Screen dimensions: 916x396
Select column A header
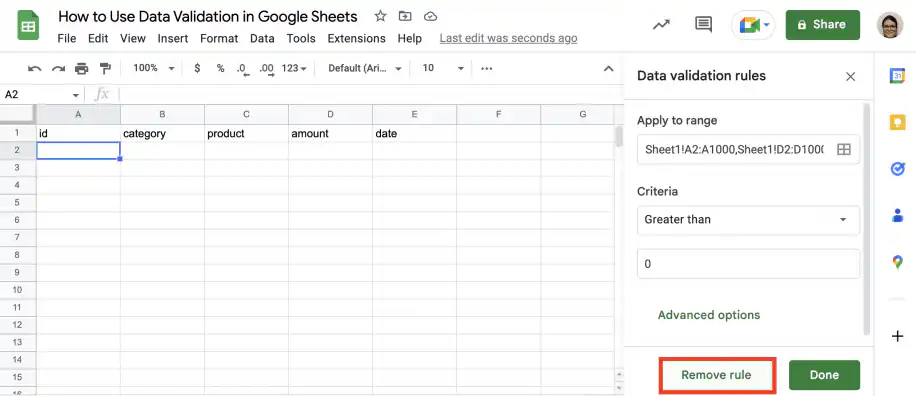coord(78,114)
